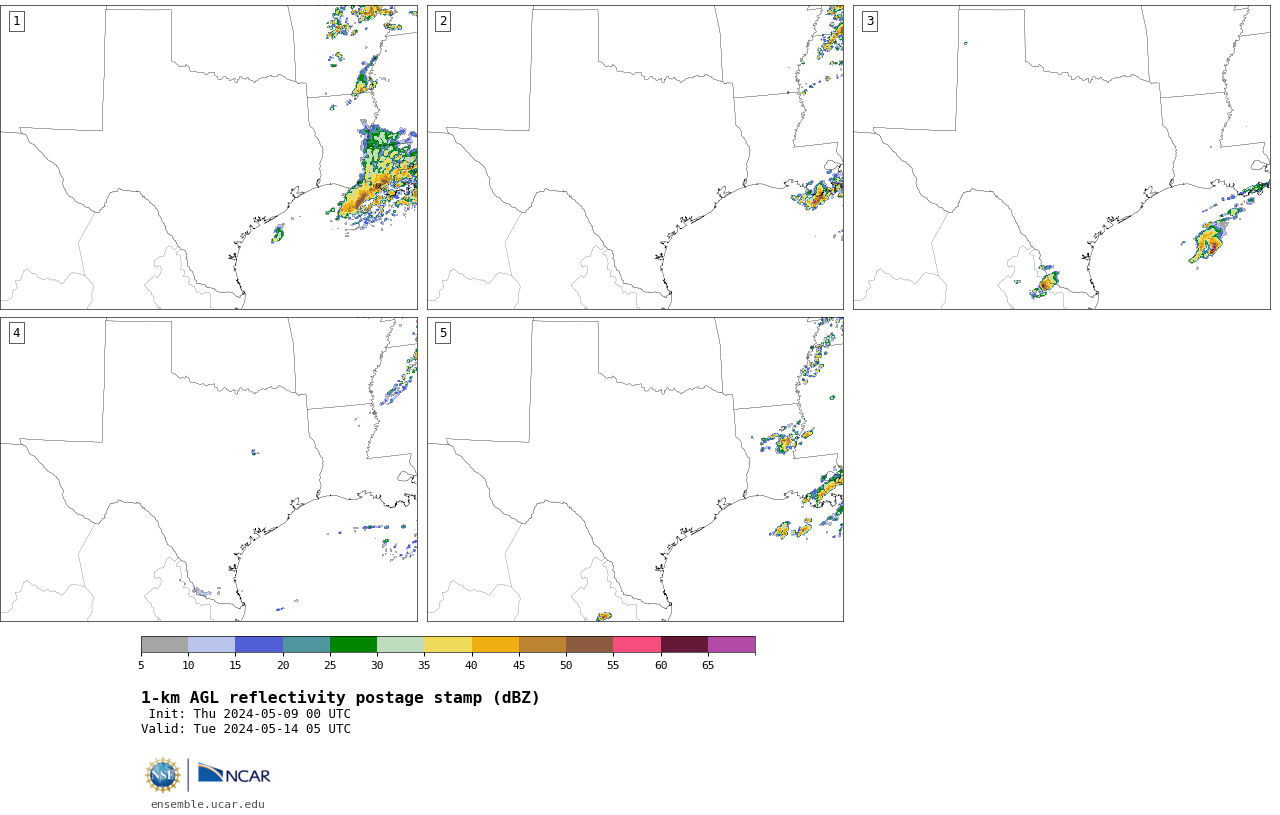This screenshot has height=815, width=1280.
Task: Click the dark brown 50-55 dBZ swatch
Action: pos(589,645)
